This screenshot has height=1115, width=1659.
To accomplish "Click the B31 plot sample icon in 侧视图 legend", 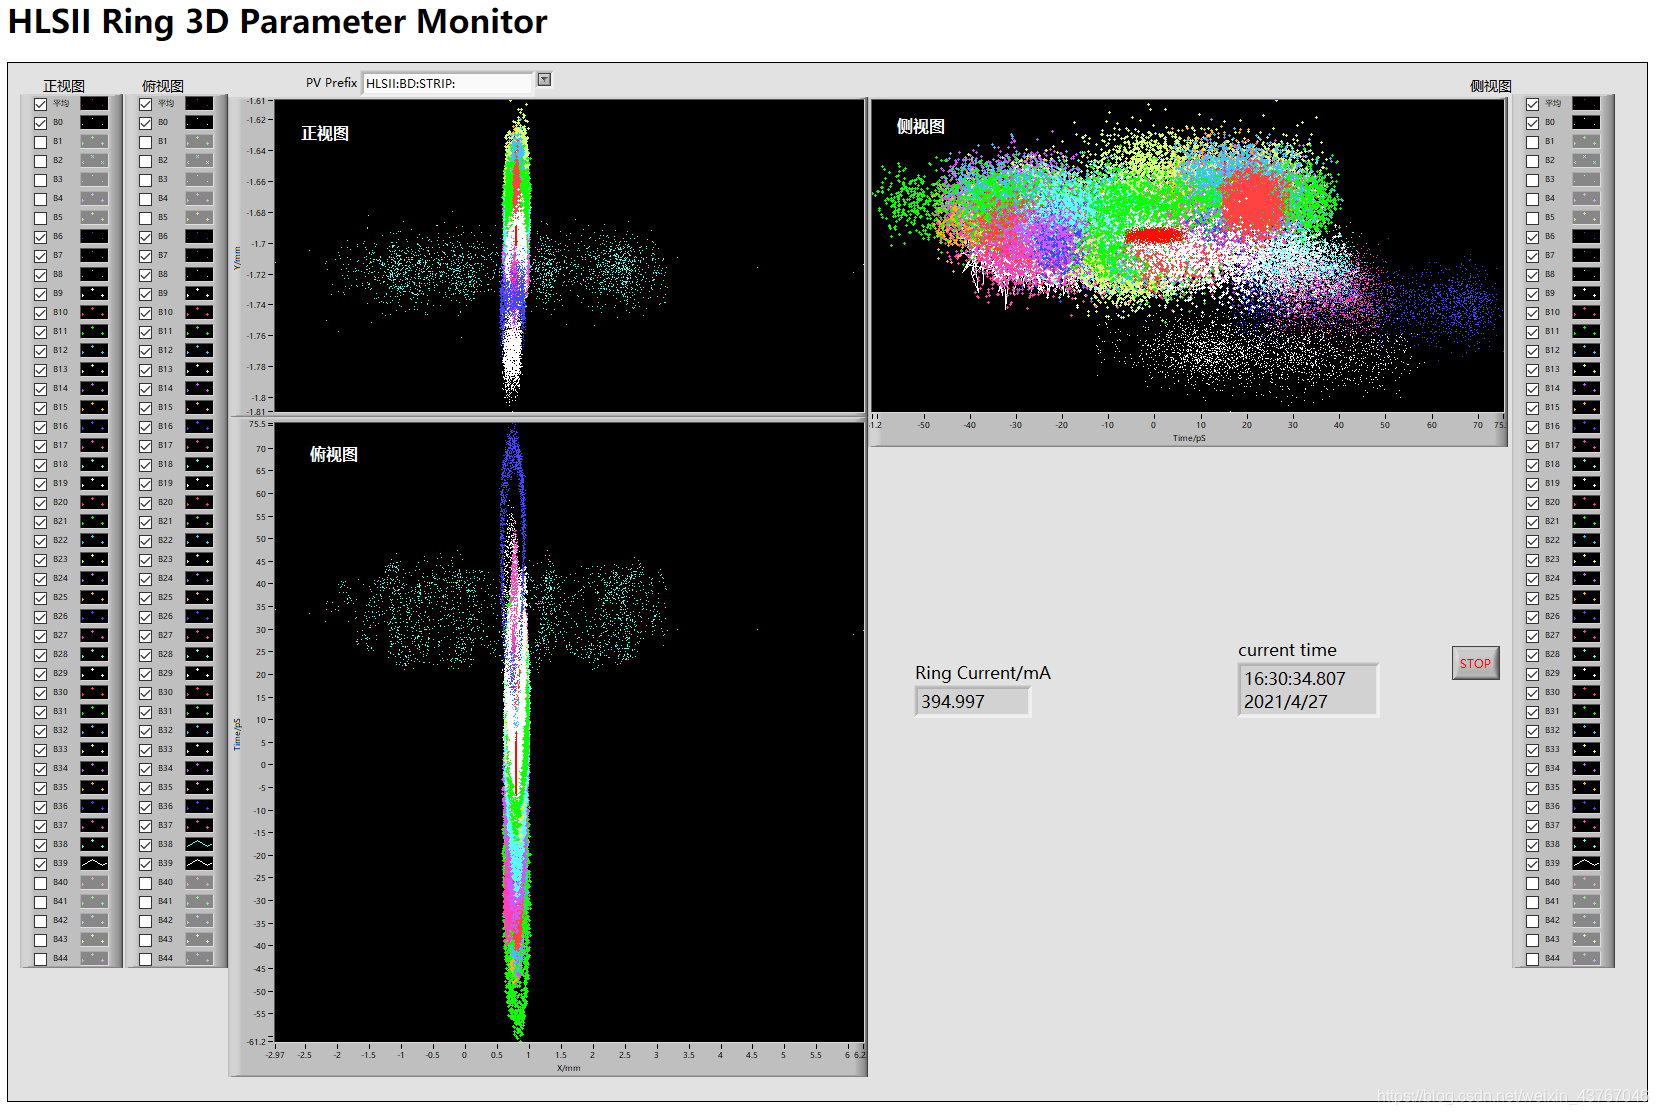I will 1586,711.
